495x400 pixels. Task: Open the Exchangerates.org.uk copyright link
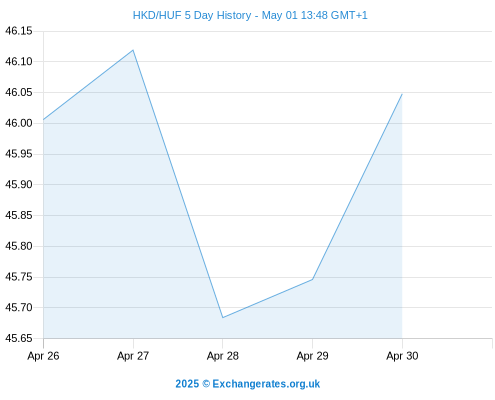pyautogui.click(x=248, y=384)
